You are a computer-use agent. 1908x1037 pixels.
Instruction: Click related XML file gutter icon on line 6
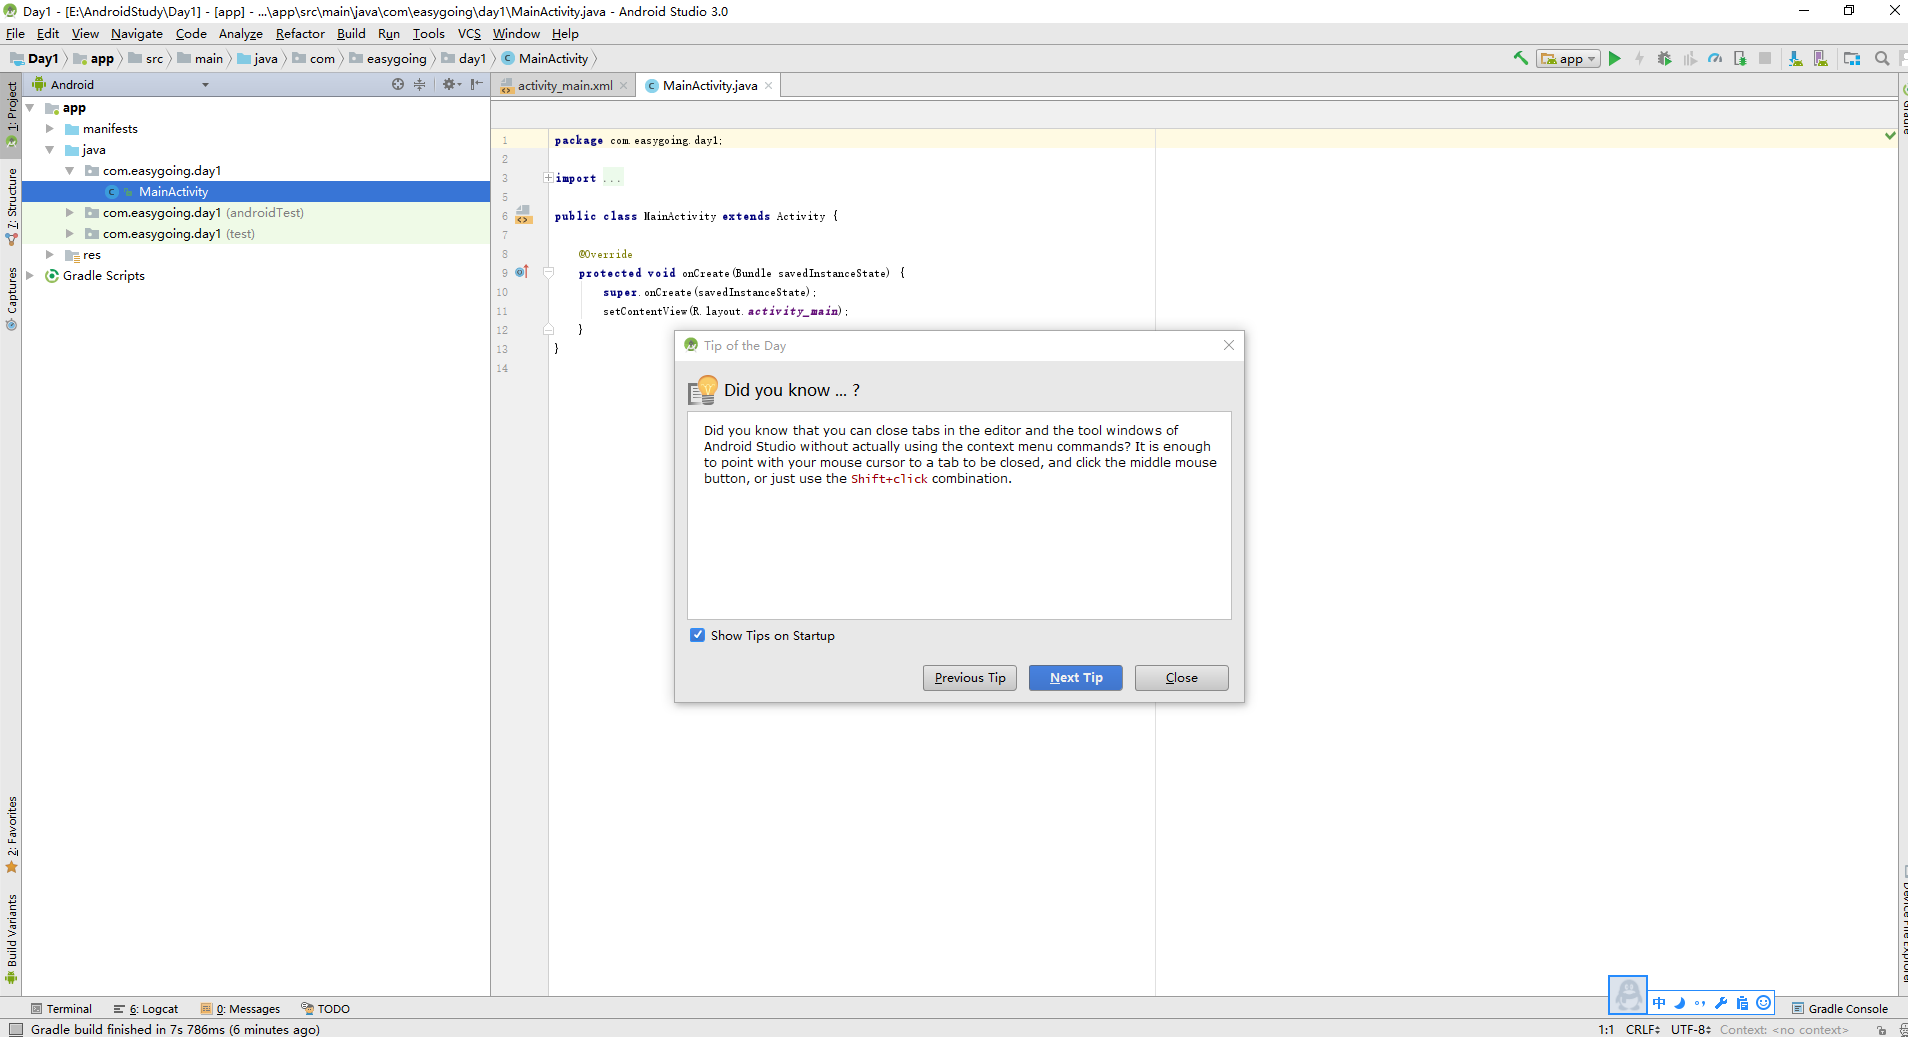click(x=523, y=215)
